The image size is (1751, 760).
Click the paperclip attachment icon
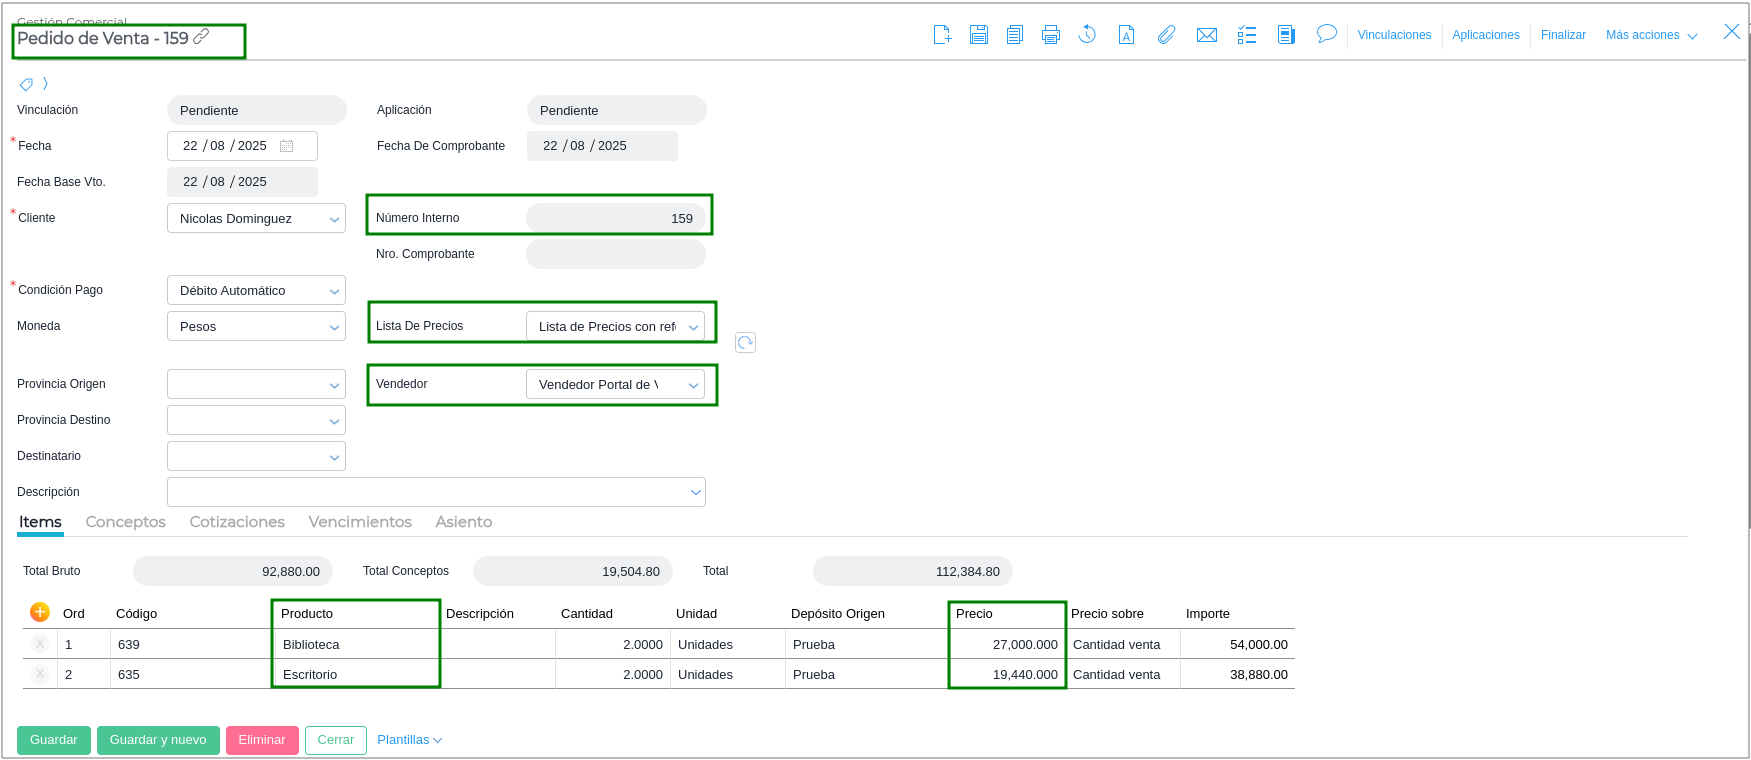[1166, 35]
